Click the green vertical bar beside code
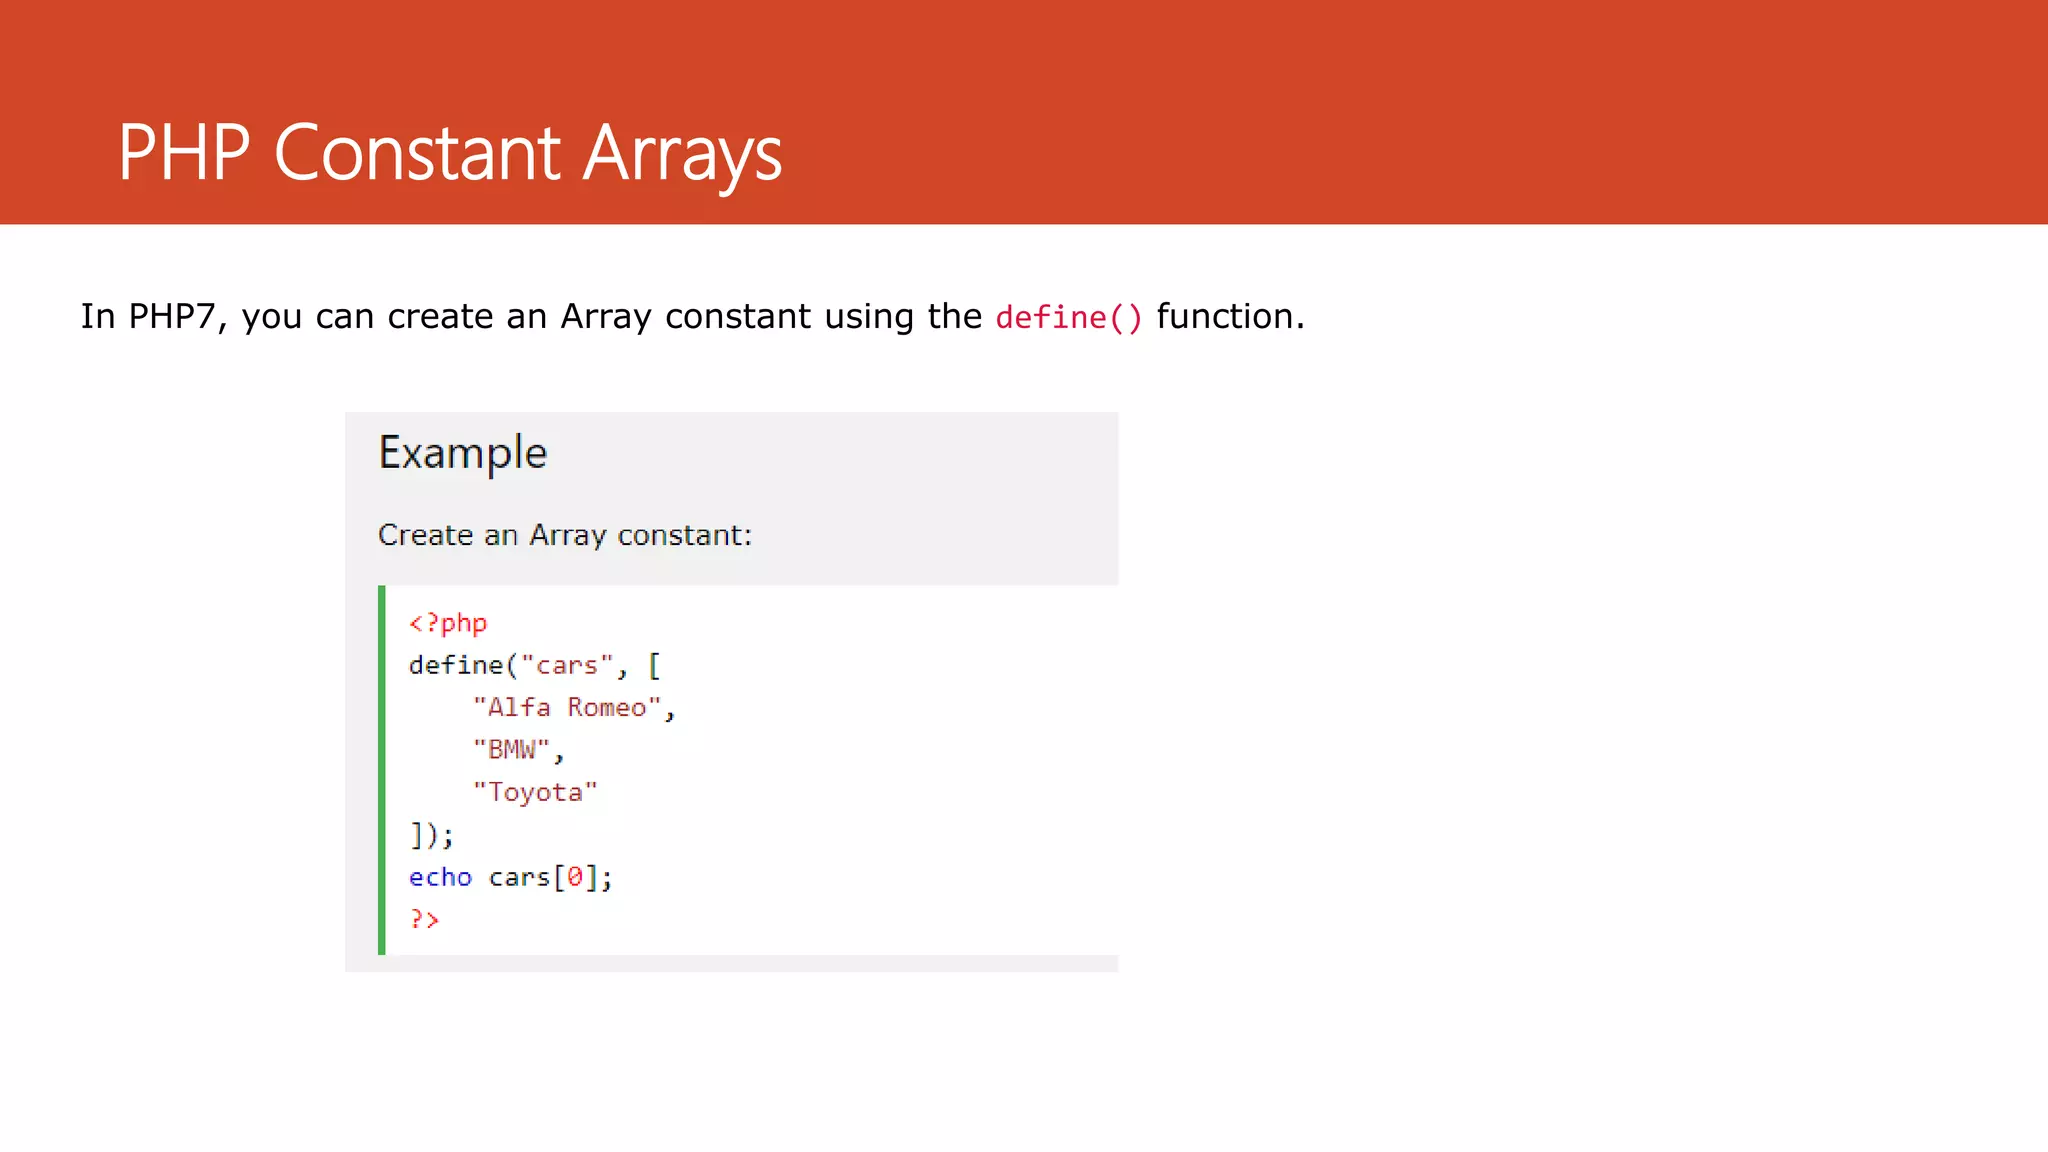Image resolution: width=2048 pixels, height=1152 pixels. tap(382, 770)
